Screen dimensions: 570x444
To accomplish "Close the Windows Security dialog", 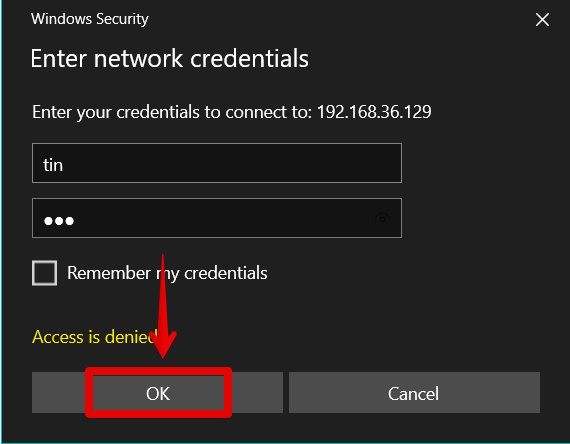I will 542,19.
